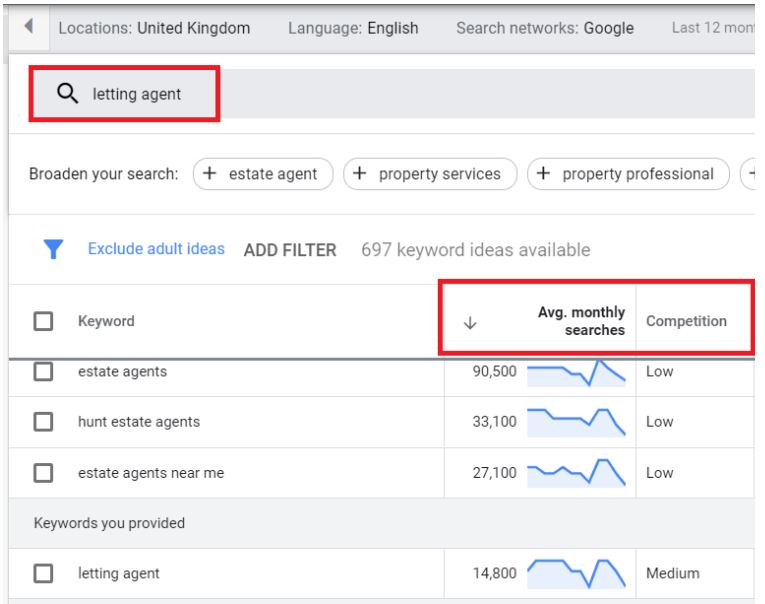Screen dimensions: 765x604
Task: Tick checkbox for hunt estate agents
Action: [x=43, y=422]
